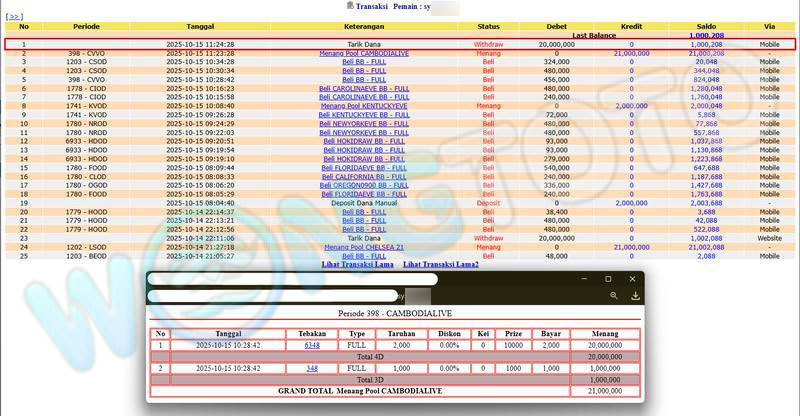Viewport: 800px width, 416px height.
Task: Open Lihat Transaksi Lama2 link
Action: point(440,264)
